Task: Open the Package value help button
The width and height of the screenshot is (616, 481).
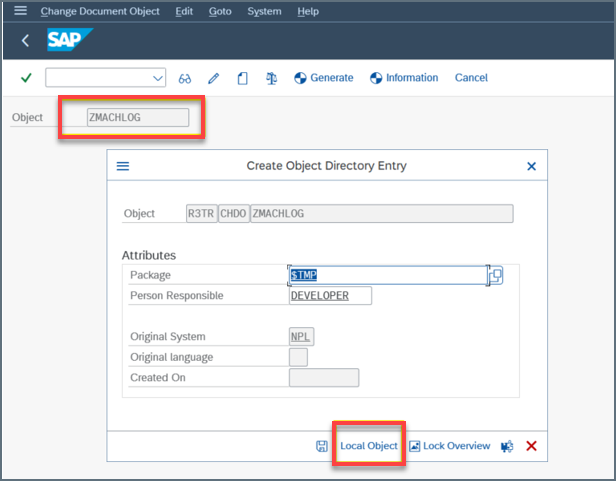Action: (x=495, y=275)
